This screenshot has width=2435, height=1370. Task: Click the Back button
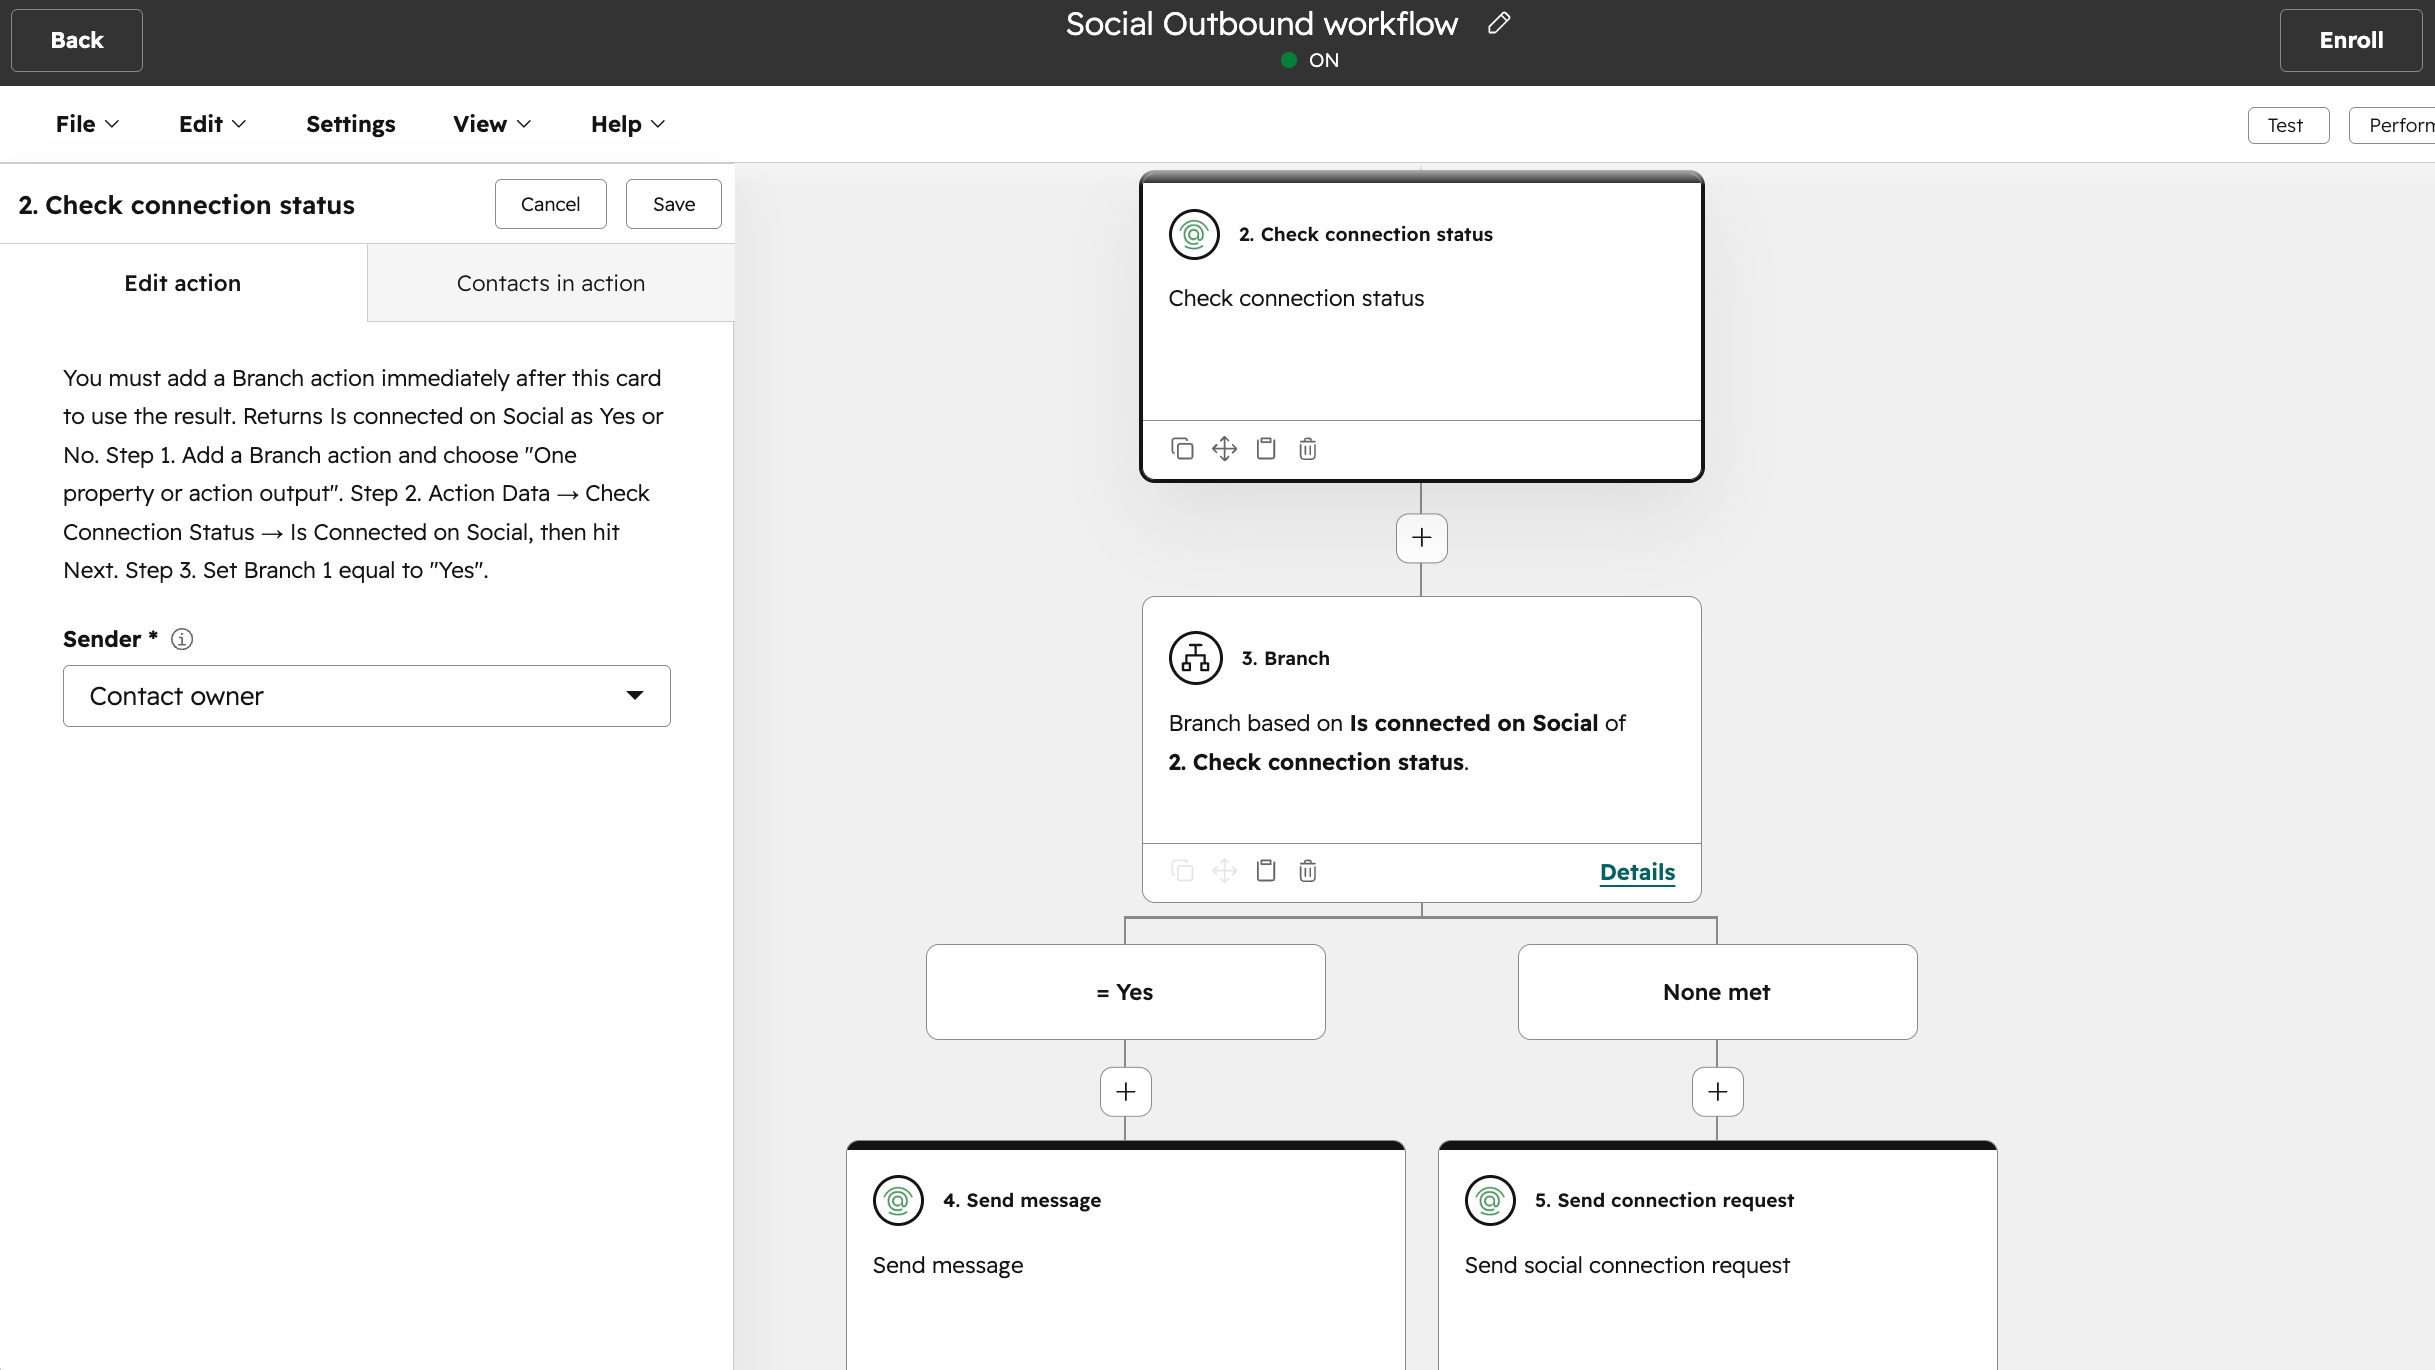point(77,40)
